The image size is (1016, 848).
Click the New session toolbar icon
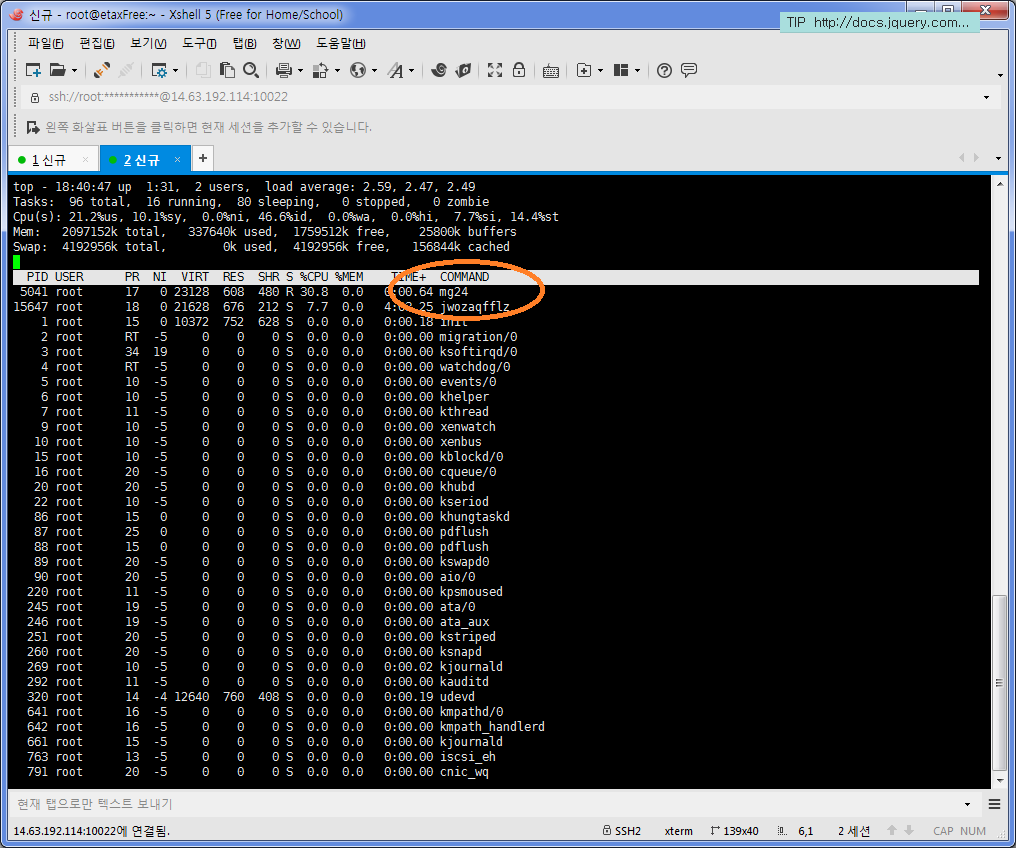click(x=32, y=70)
